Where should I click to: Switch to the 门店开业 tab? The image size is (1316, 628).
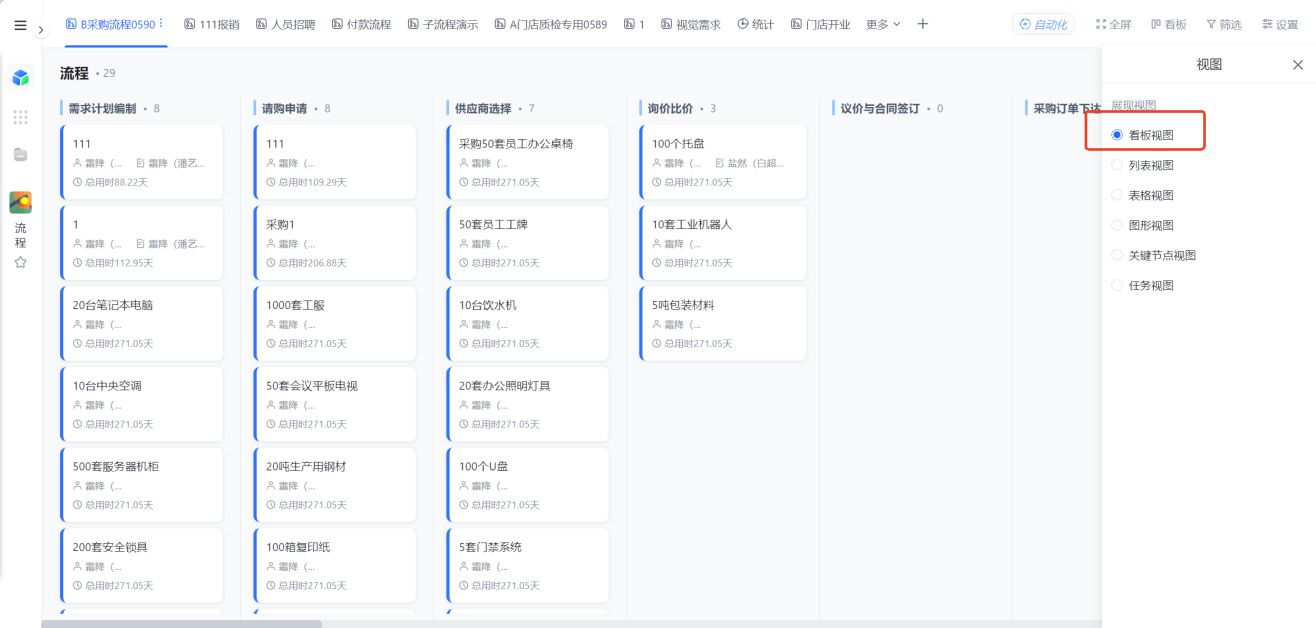820,24
